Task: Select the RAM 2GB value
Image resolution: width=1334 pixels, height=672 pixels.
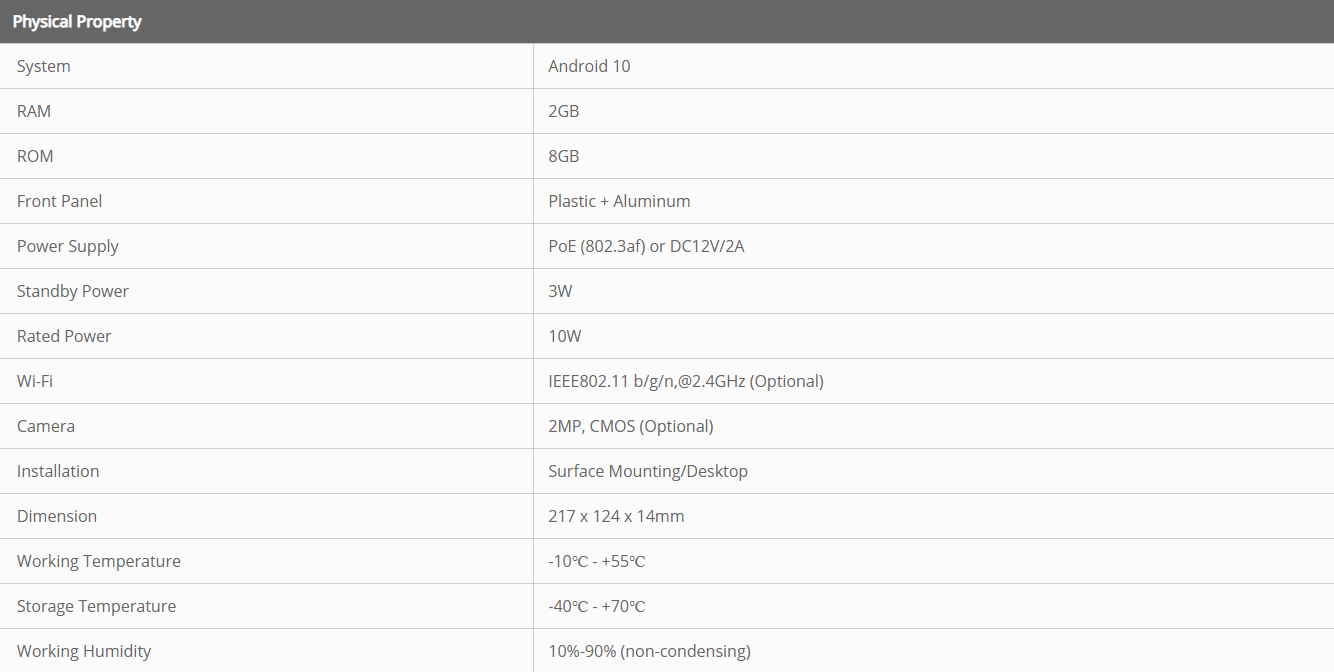Action: coord(564,111)
